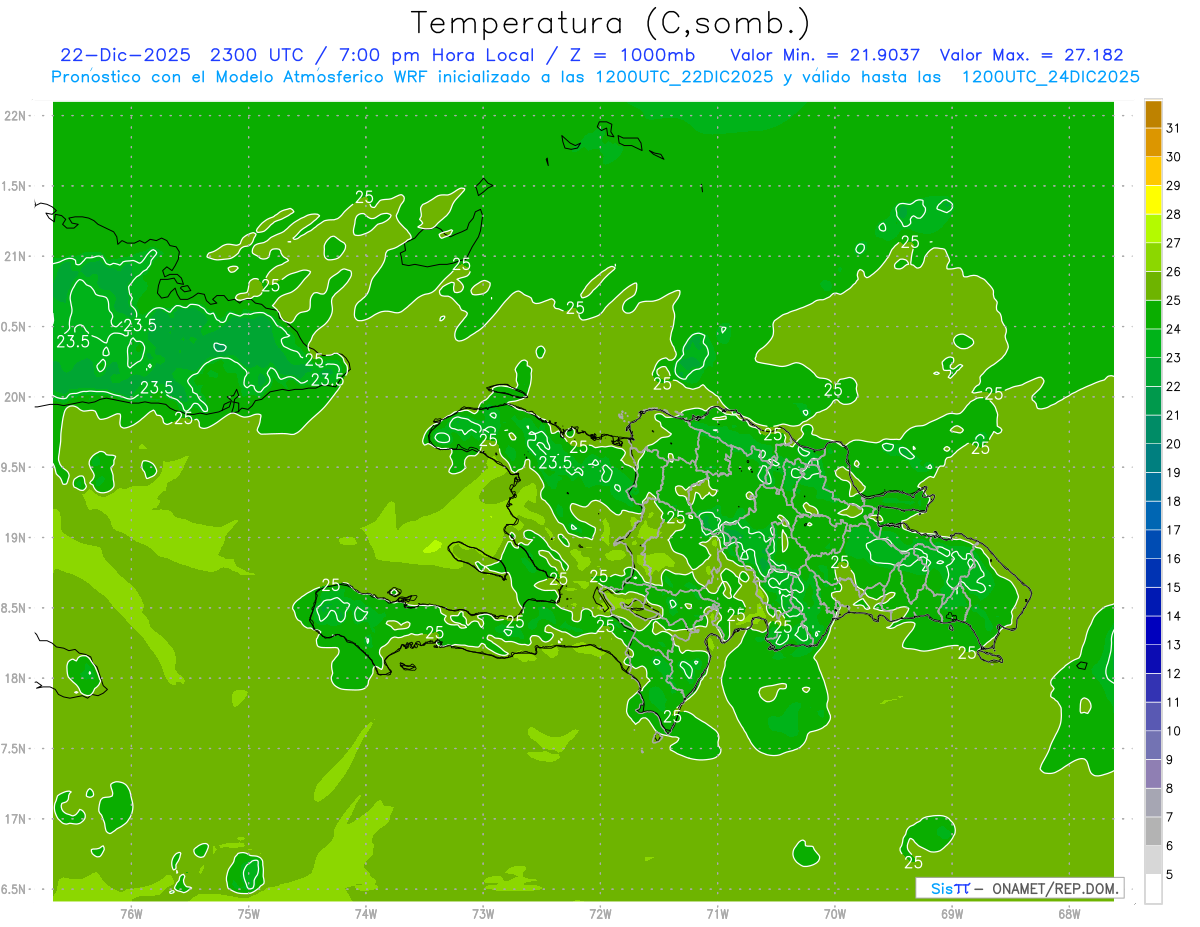The height and width of the screenshot is (927, 1200).
Task: Click the "Valor Min. = 21.9037" text
Action: click(825, 55)
